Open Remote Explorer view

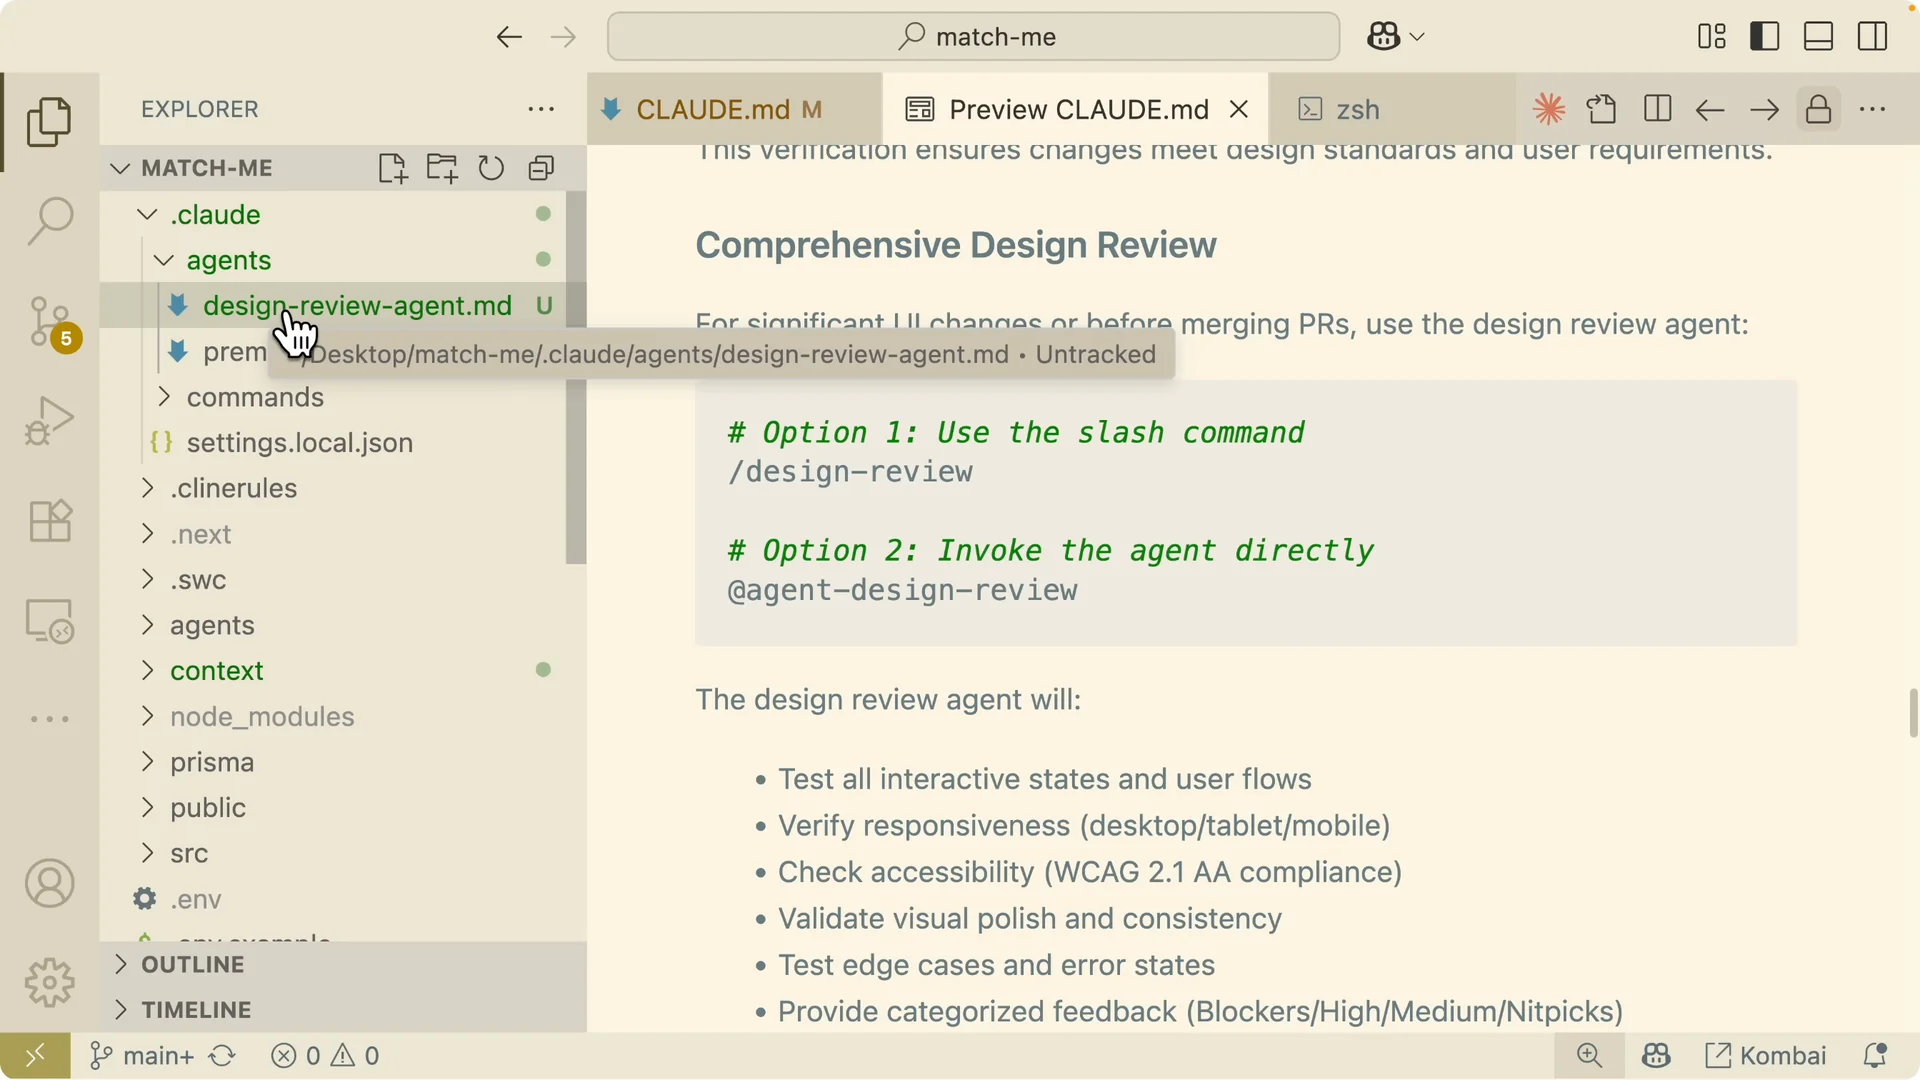point(49,621)
